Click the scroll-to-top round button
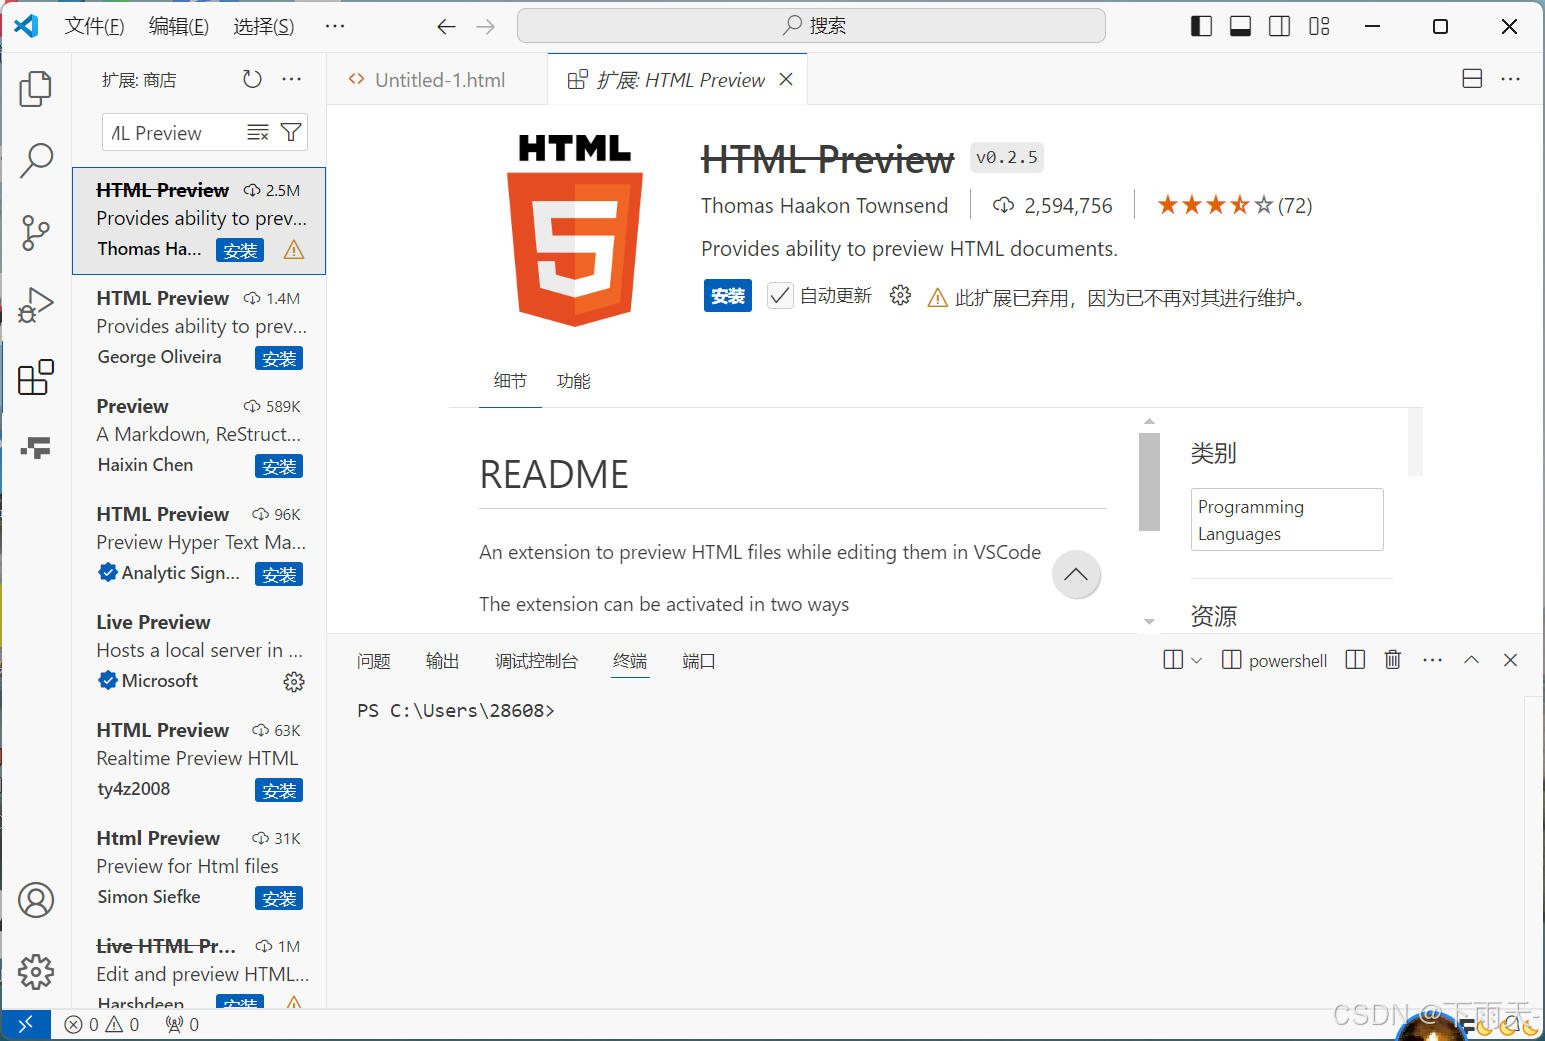Image resolution: width=1545 pixels, height=1041 pixels. coord(1076,575)
